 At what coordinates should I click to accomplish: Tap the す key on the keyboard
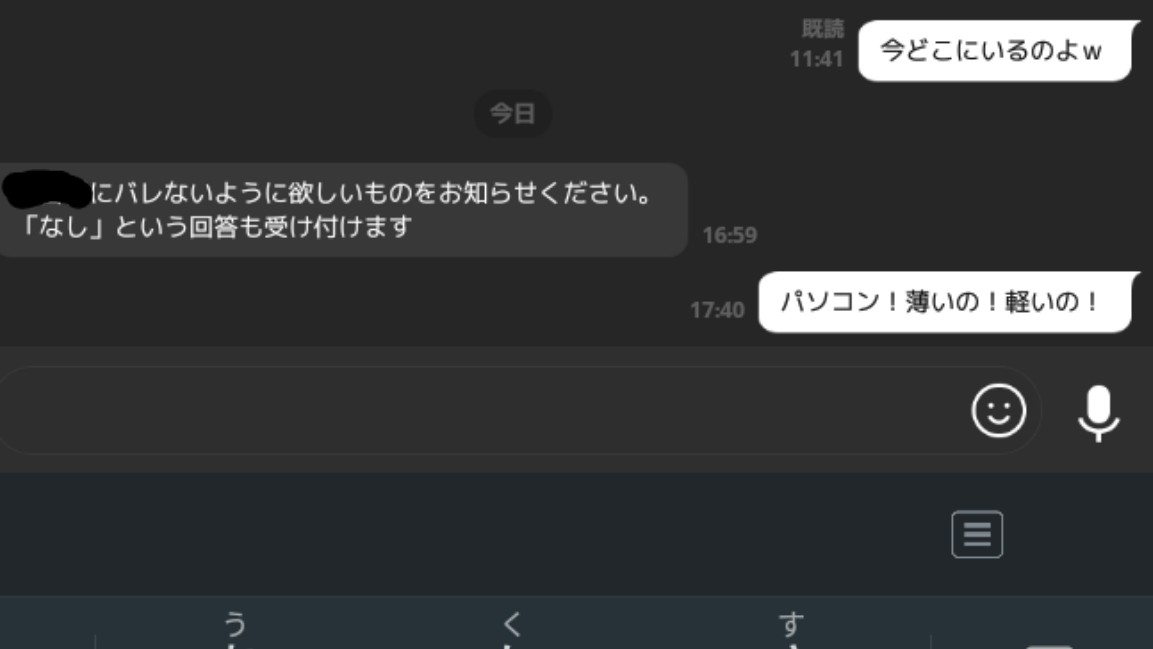(x=791, y=627)
